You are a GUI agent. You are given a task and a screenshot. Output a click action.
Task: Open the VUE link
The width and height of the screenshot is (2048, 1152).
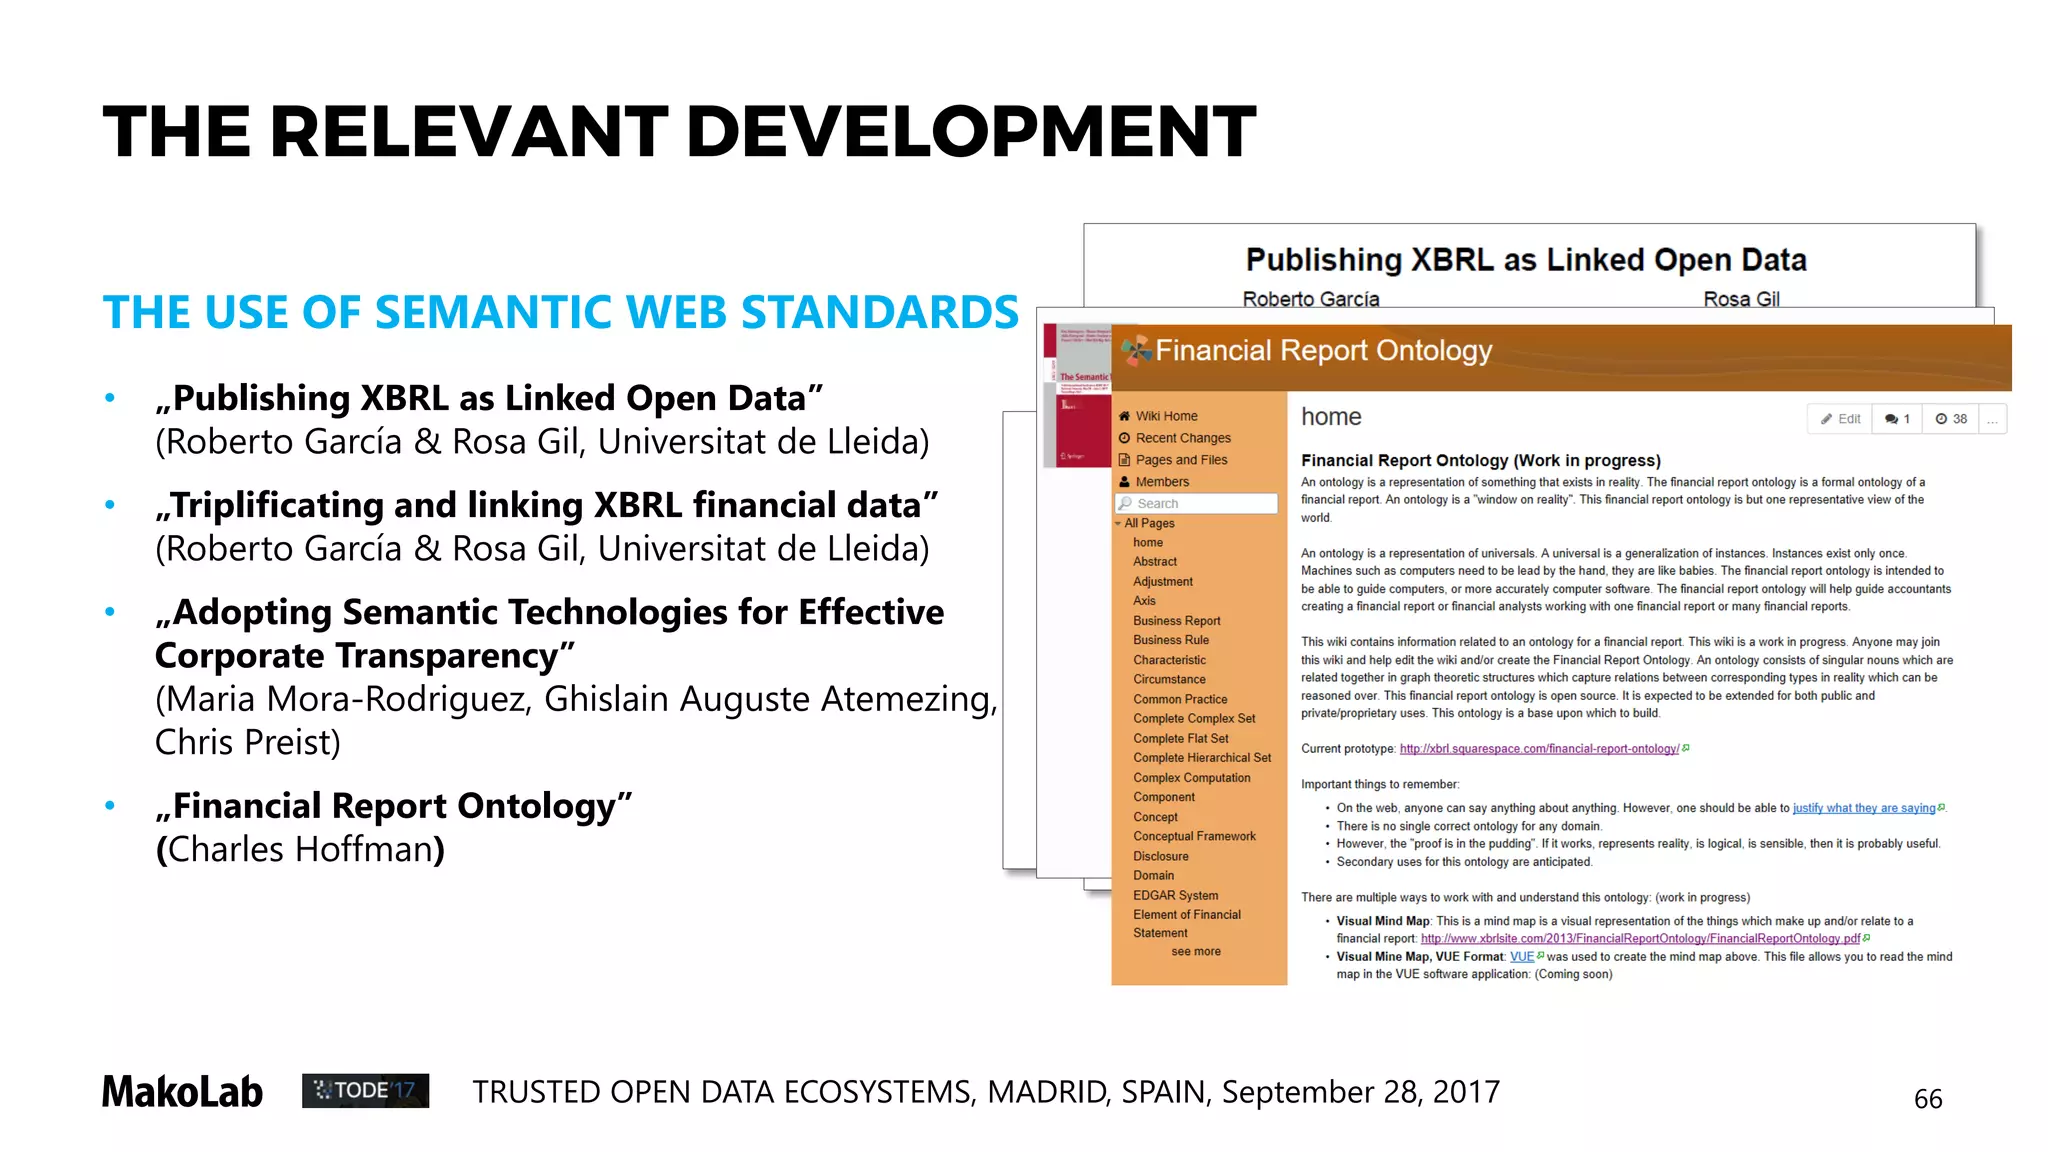[1521, 957]
